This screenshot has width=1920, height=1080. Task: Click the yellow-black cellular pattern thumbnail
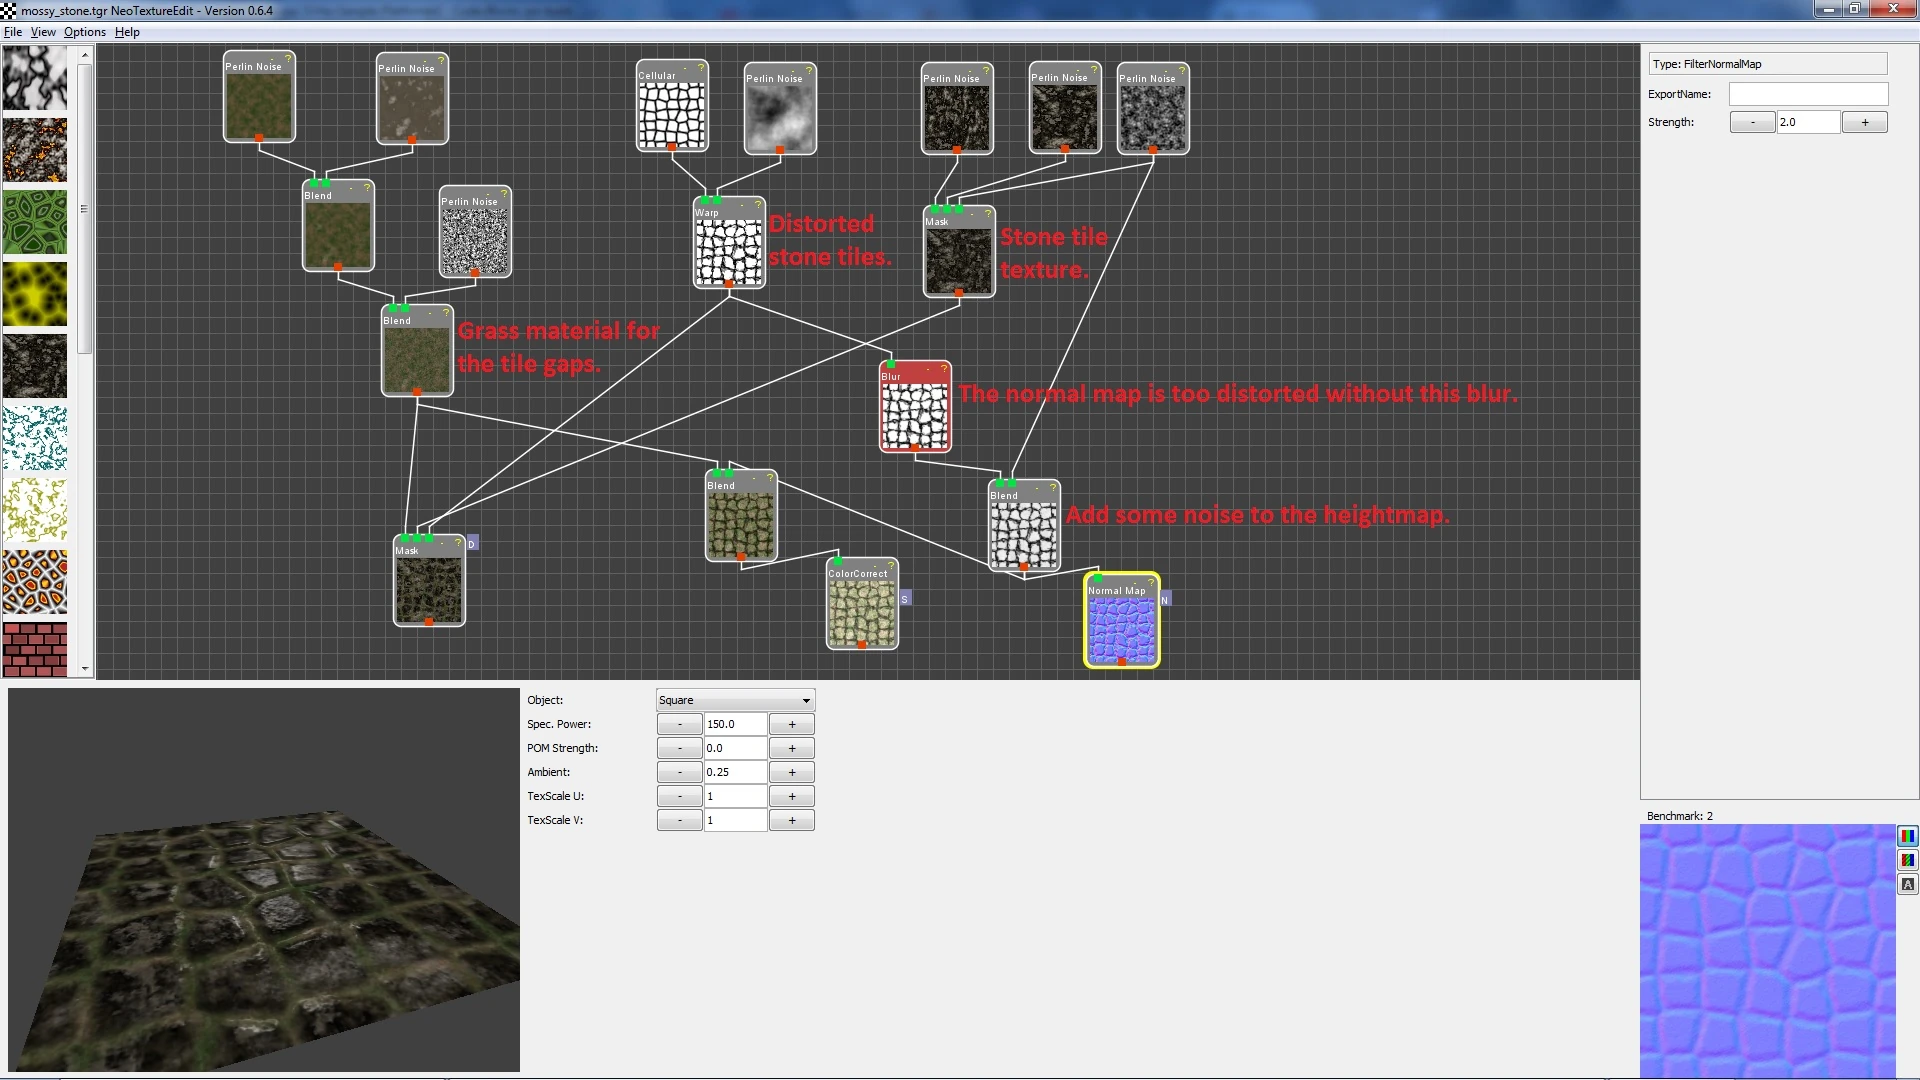(x=35, y=294)
